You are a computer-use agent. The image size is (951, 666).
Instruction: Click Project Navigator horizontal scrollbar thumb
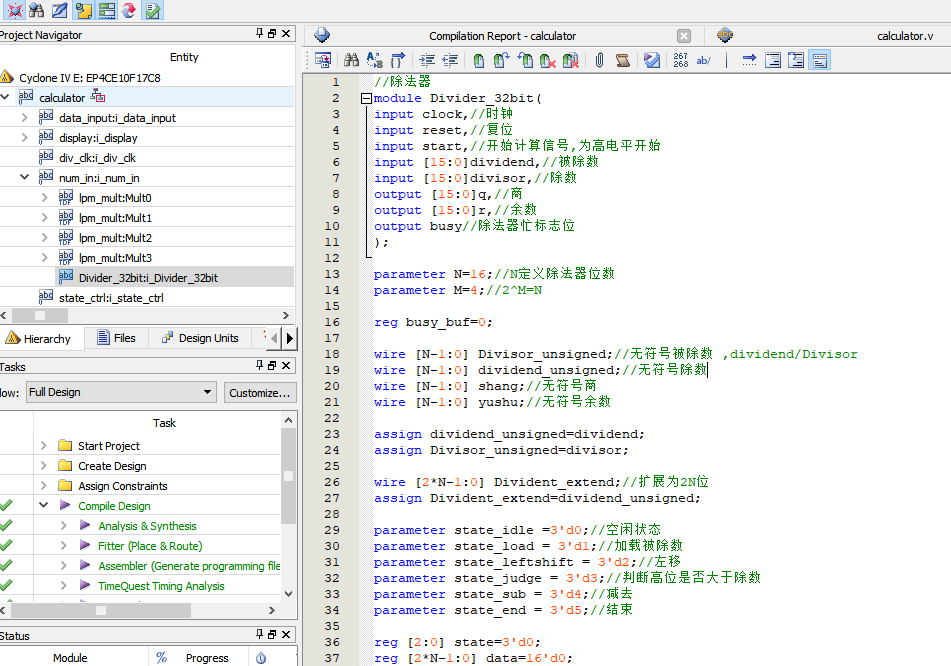click(40, 315)
